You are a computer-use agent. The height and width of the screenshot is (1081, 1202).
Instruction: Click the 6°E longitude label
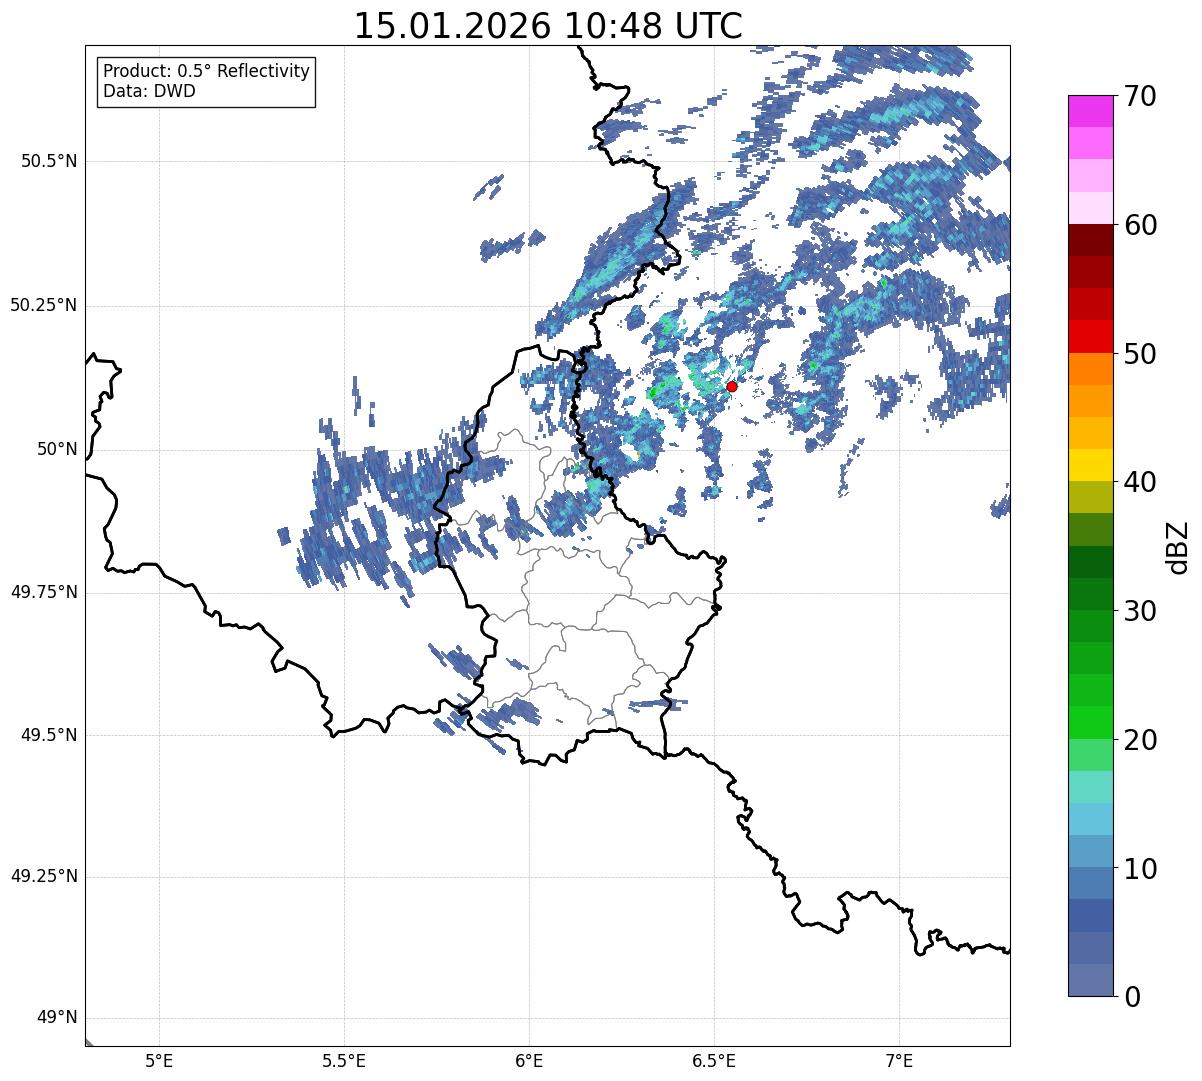point(529,1060)
